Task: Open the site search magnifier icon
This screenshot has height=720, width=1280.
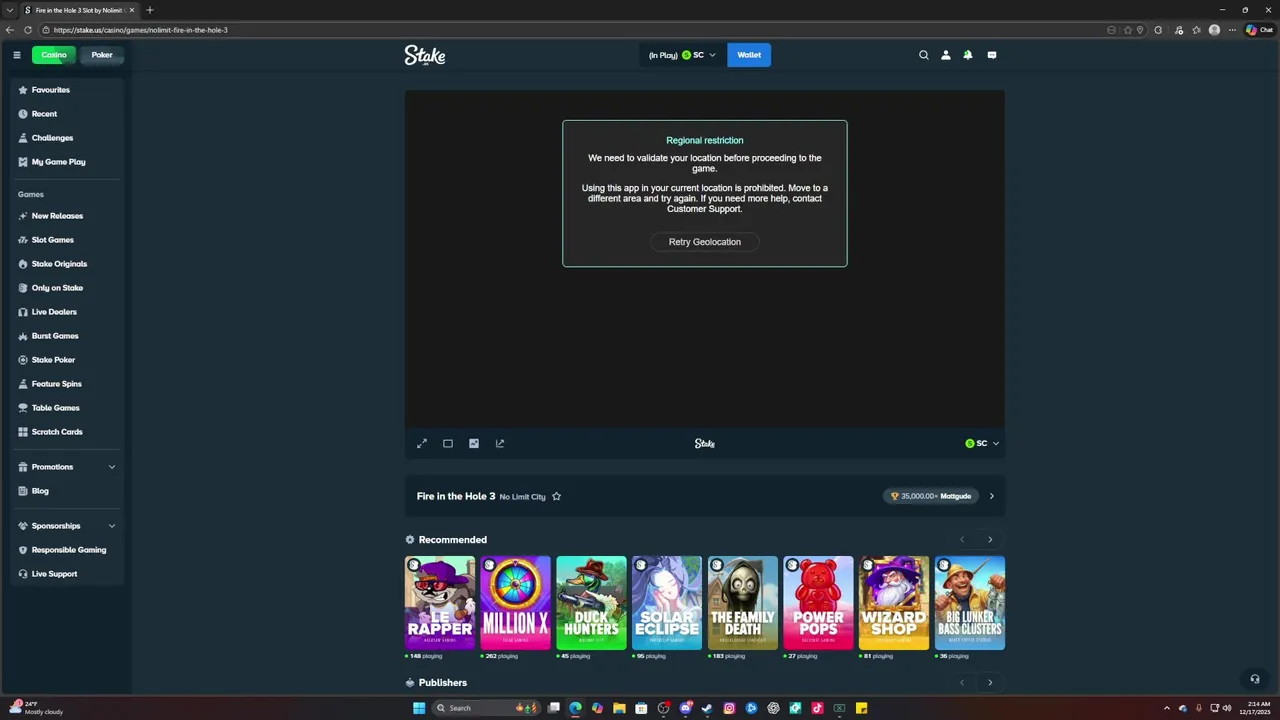Action: pyautogui.click(x=924, y=55)
